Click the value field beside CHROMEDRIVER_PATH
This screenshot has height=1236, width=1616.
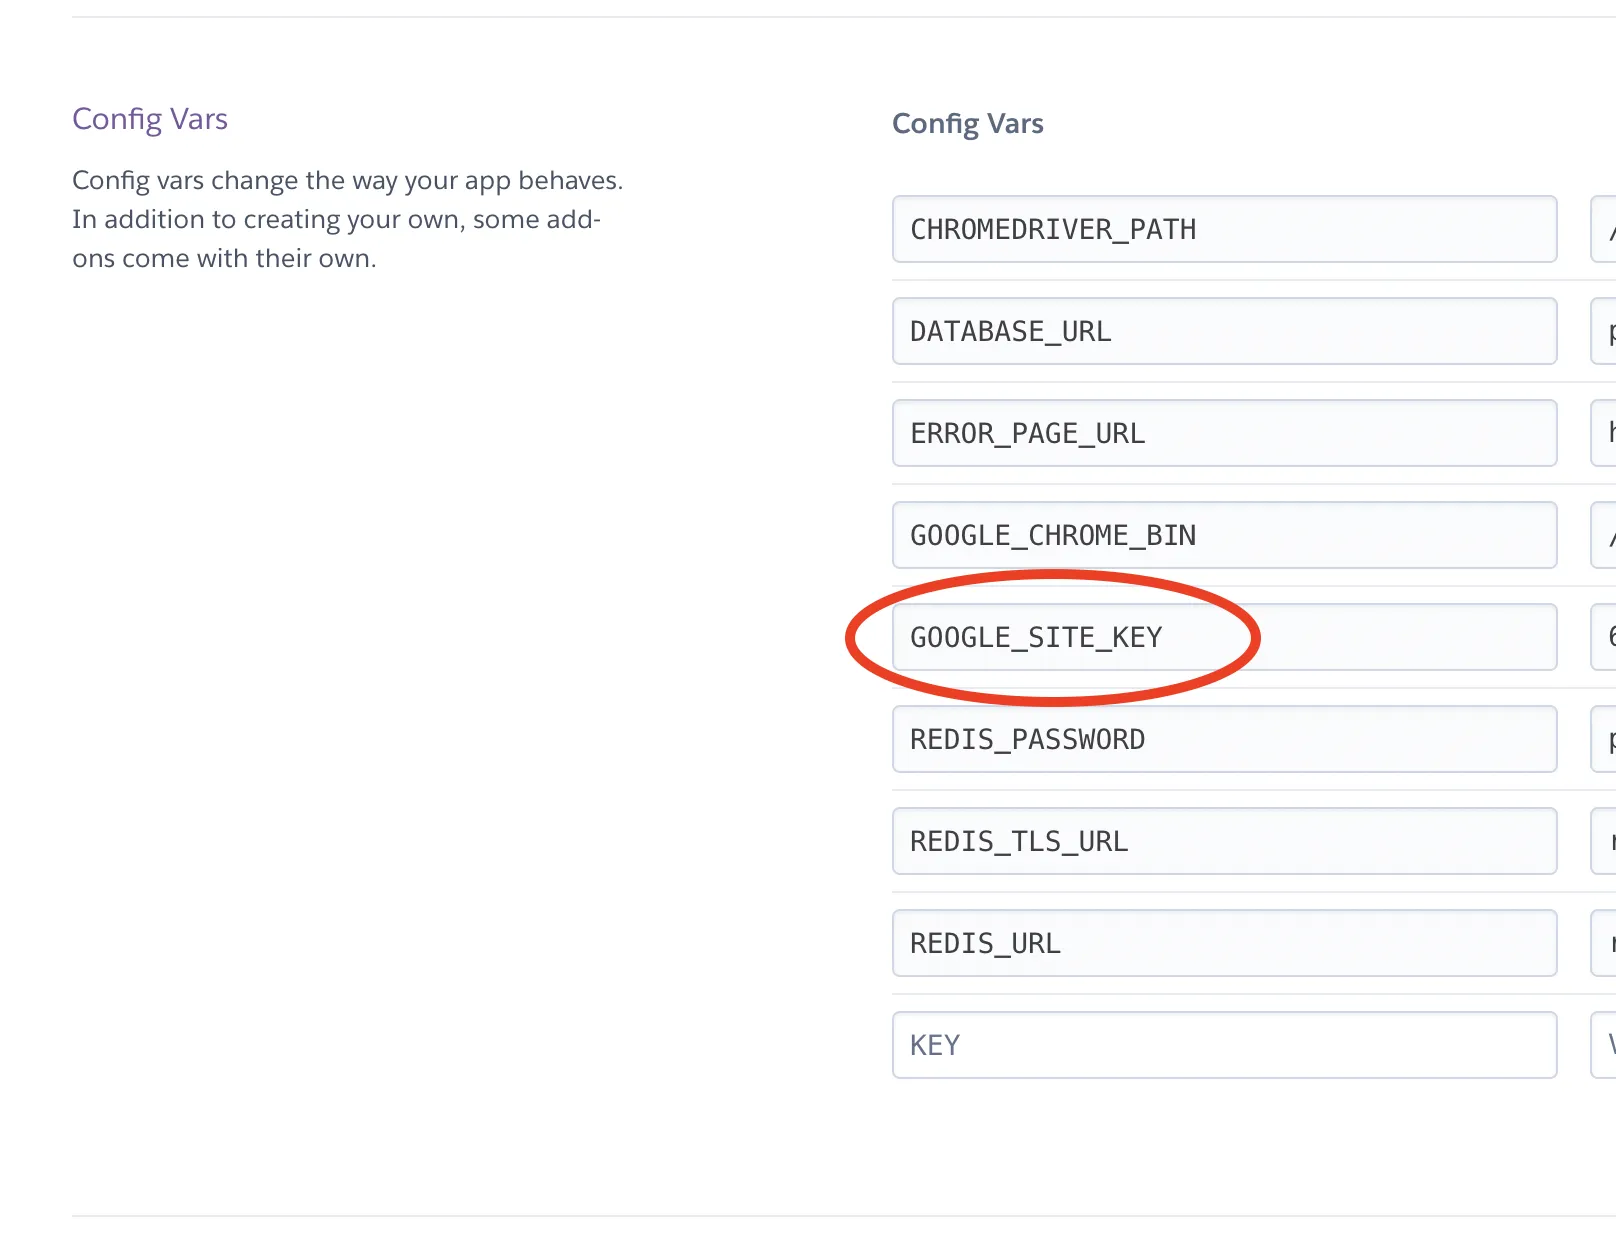1605,229
